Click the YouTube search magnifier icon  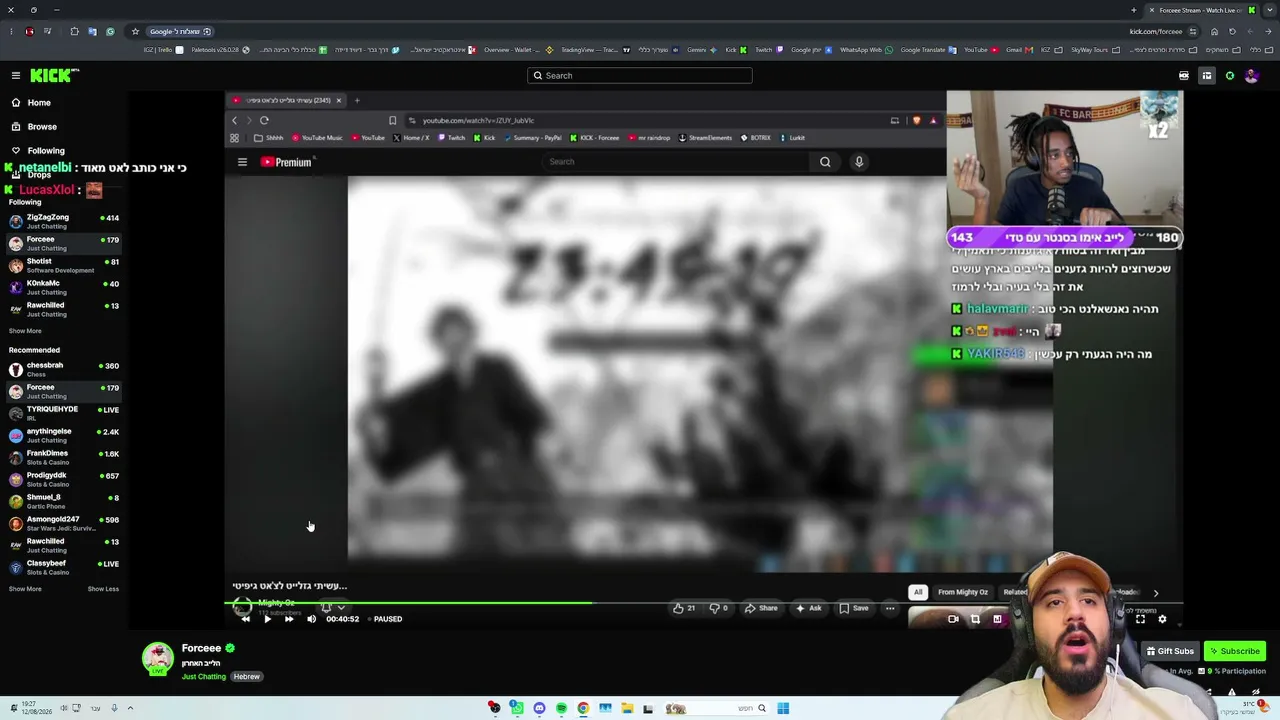825,162
